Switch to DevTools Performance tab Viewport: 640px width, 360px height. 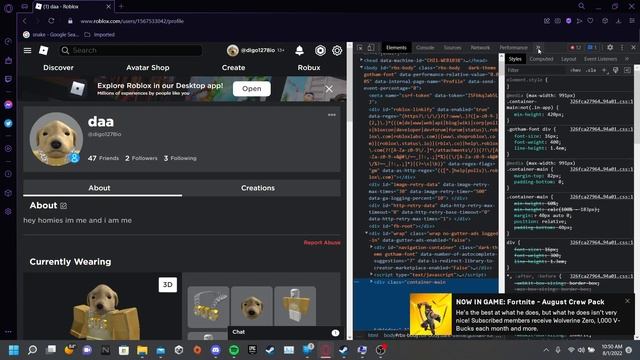[513, 48]
